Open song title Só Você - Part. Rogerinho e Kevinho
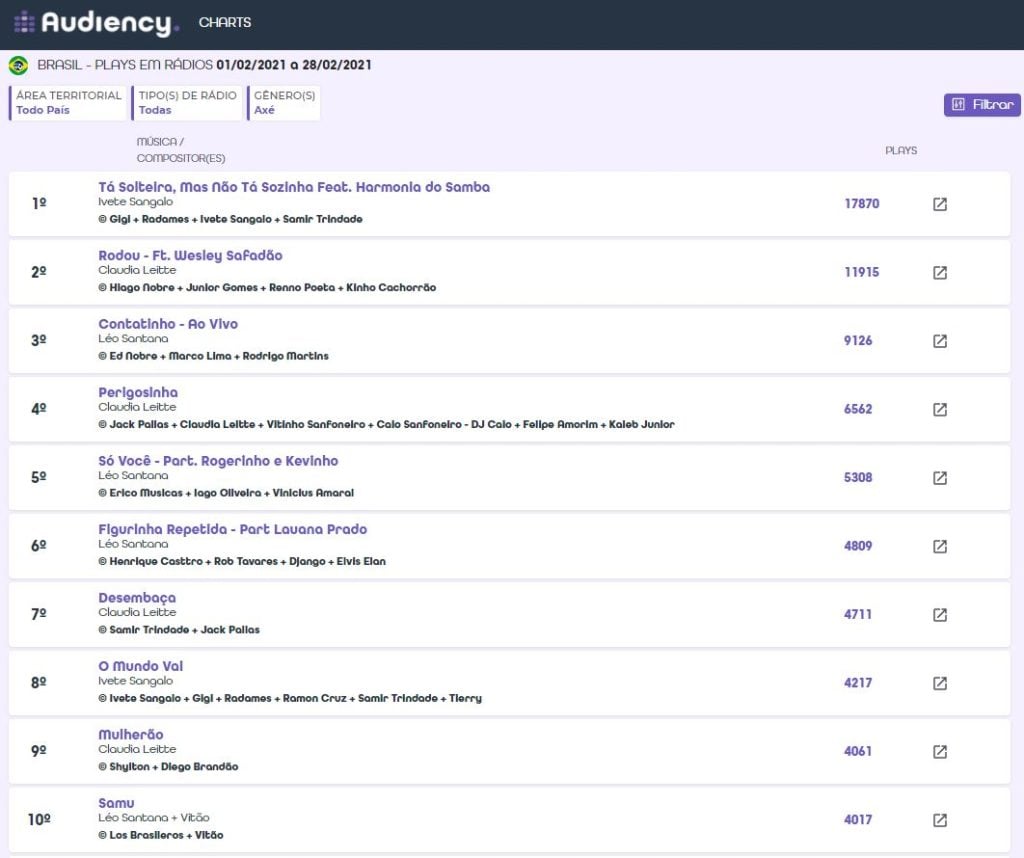 coord(218,461)
